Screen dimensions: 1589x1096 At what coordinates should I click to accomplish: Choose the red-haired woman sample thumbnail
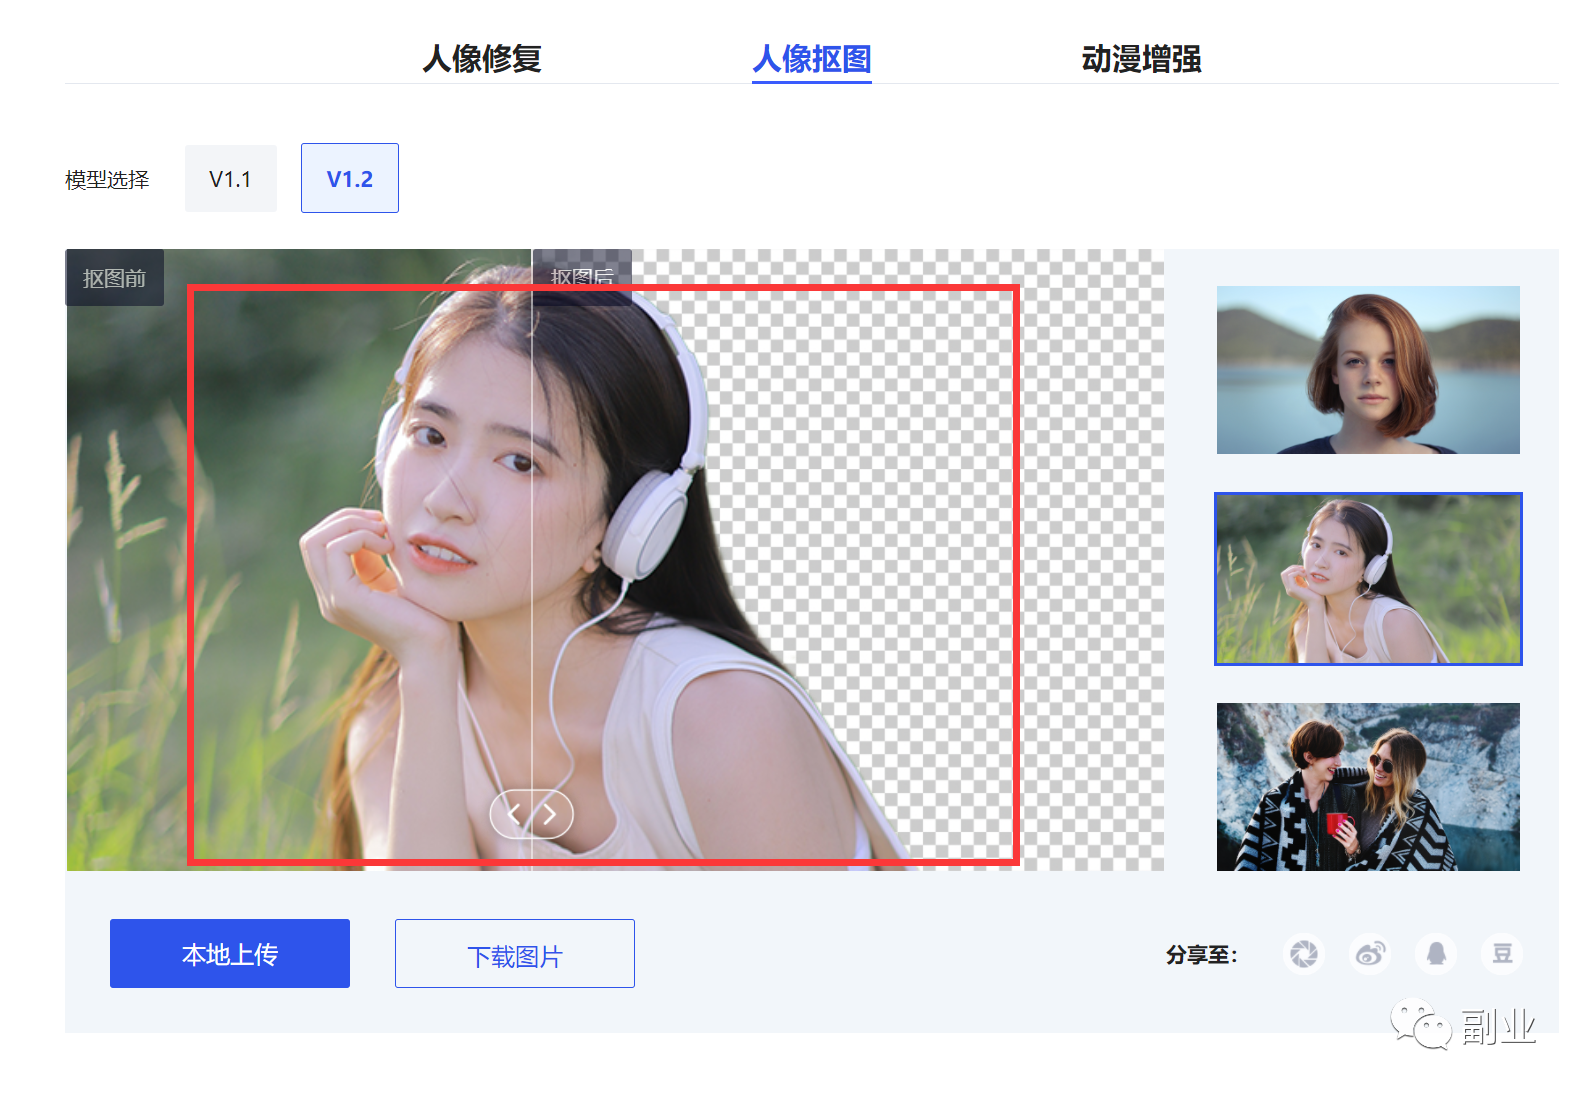(1367, 370)
